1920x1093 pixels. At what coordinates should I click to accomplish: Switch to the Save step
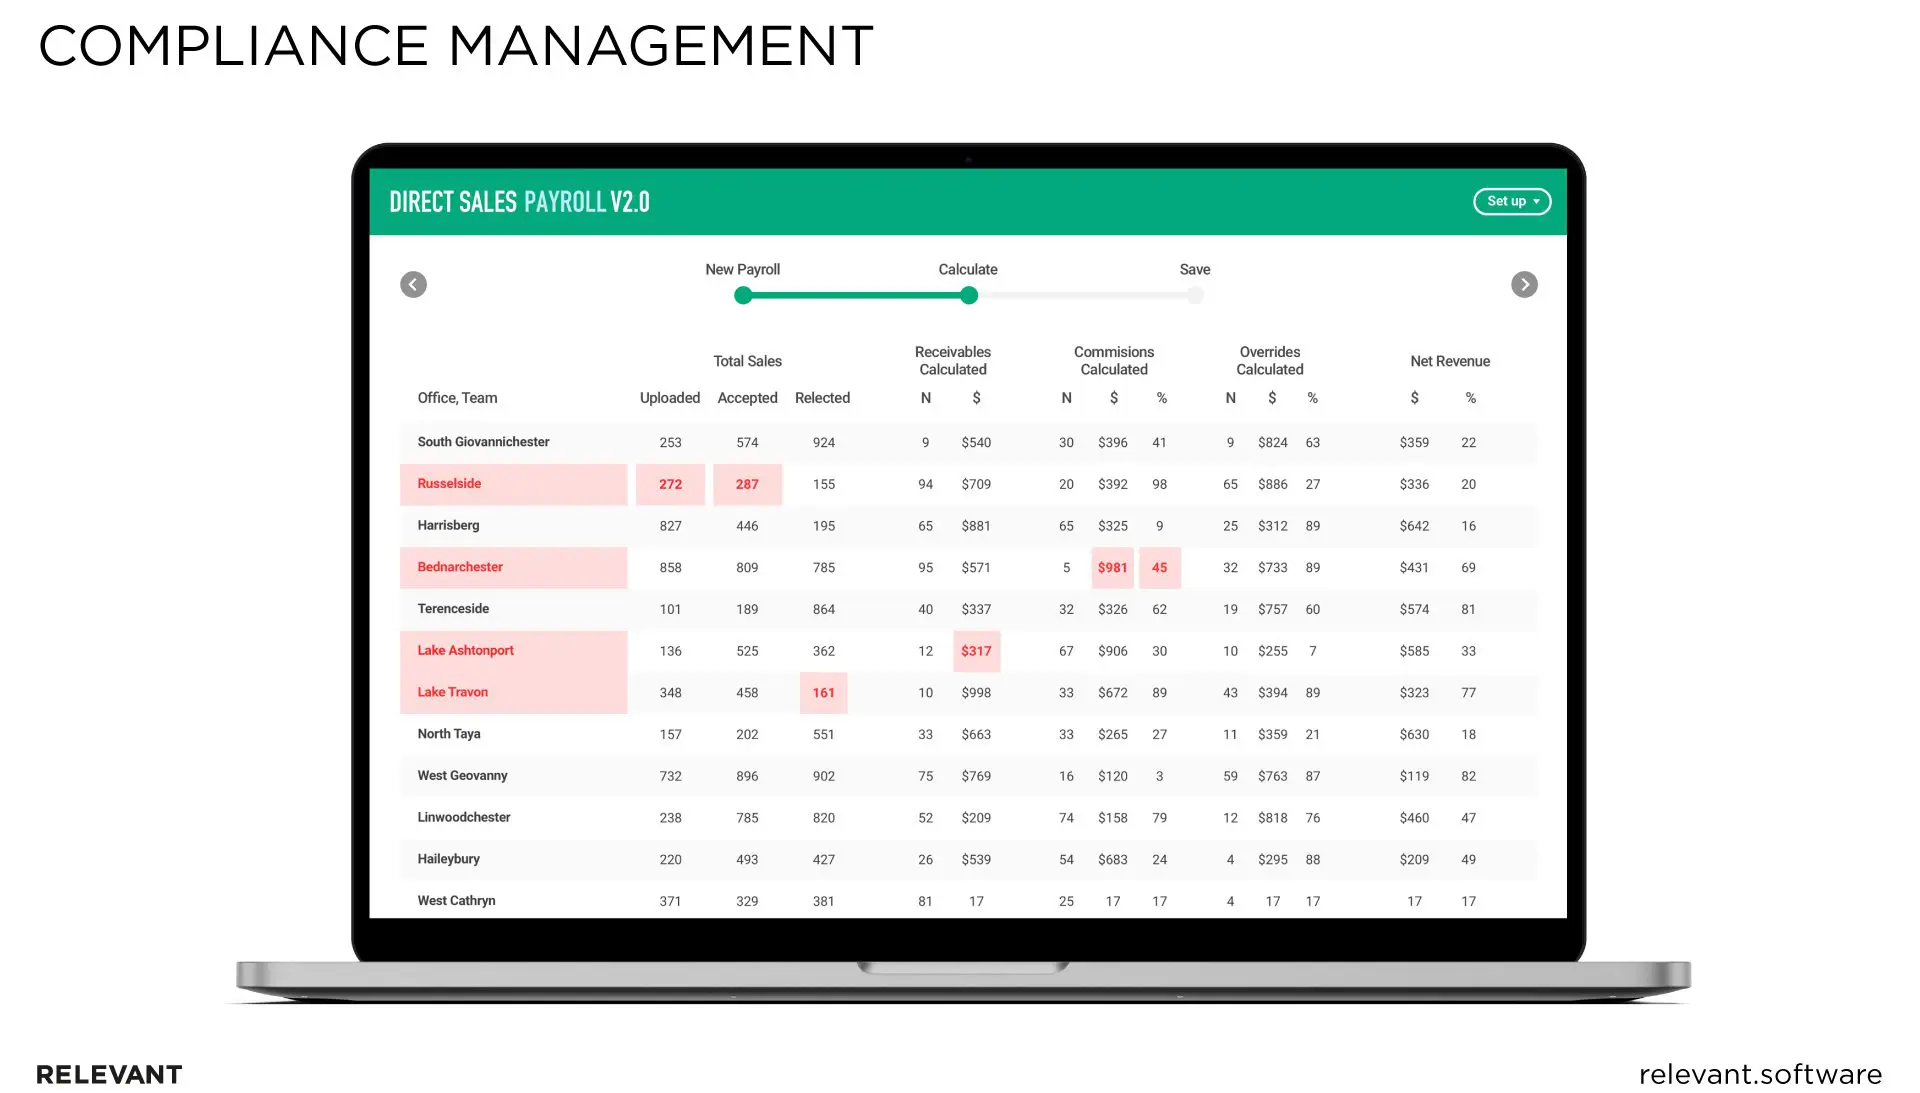1194,269
